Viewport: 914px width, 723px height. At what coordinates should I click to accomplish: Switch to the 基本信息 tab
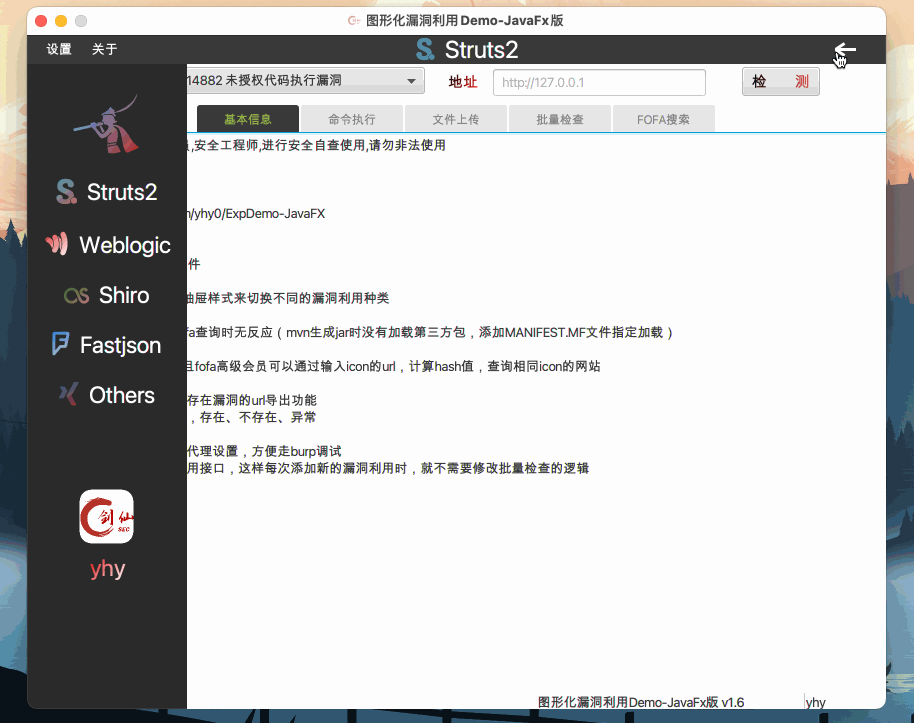point(248,119)
